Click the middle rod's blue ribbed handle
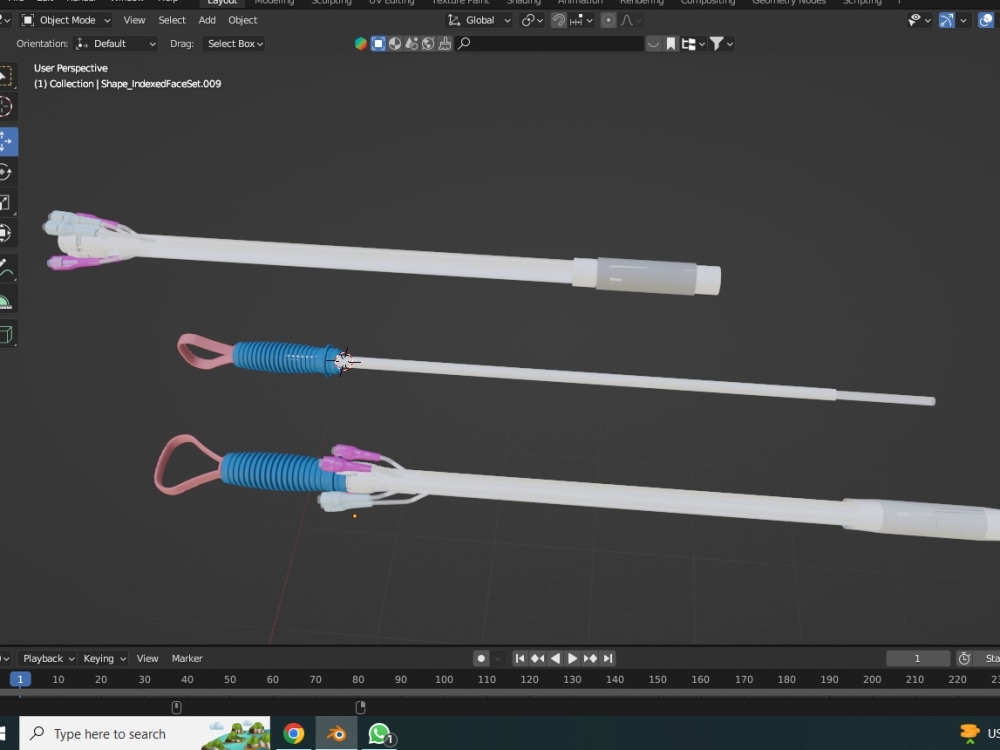The image size is (1000, 750). [x=284, y=358]
